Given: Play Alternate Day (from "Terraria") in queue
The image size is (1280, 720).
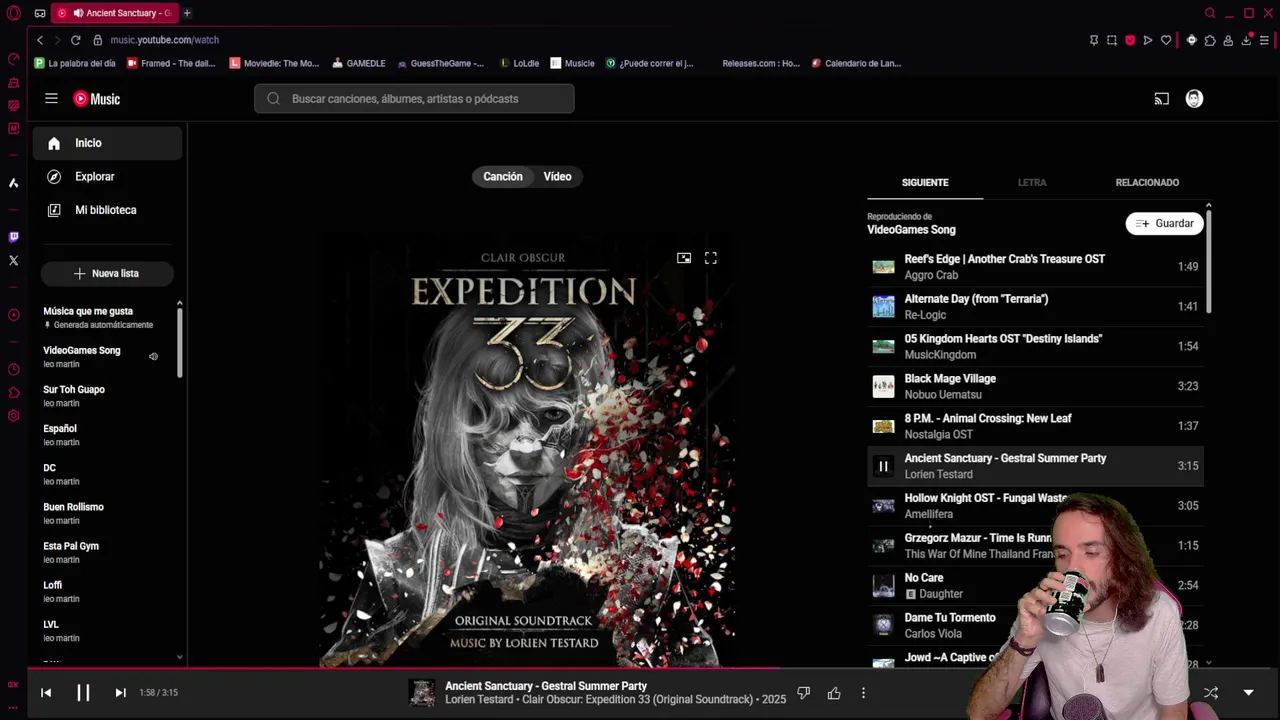Looking at the screenshot, I should 1035,306.
